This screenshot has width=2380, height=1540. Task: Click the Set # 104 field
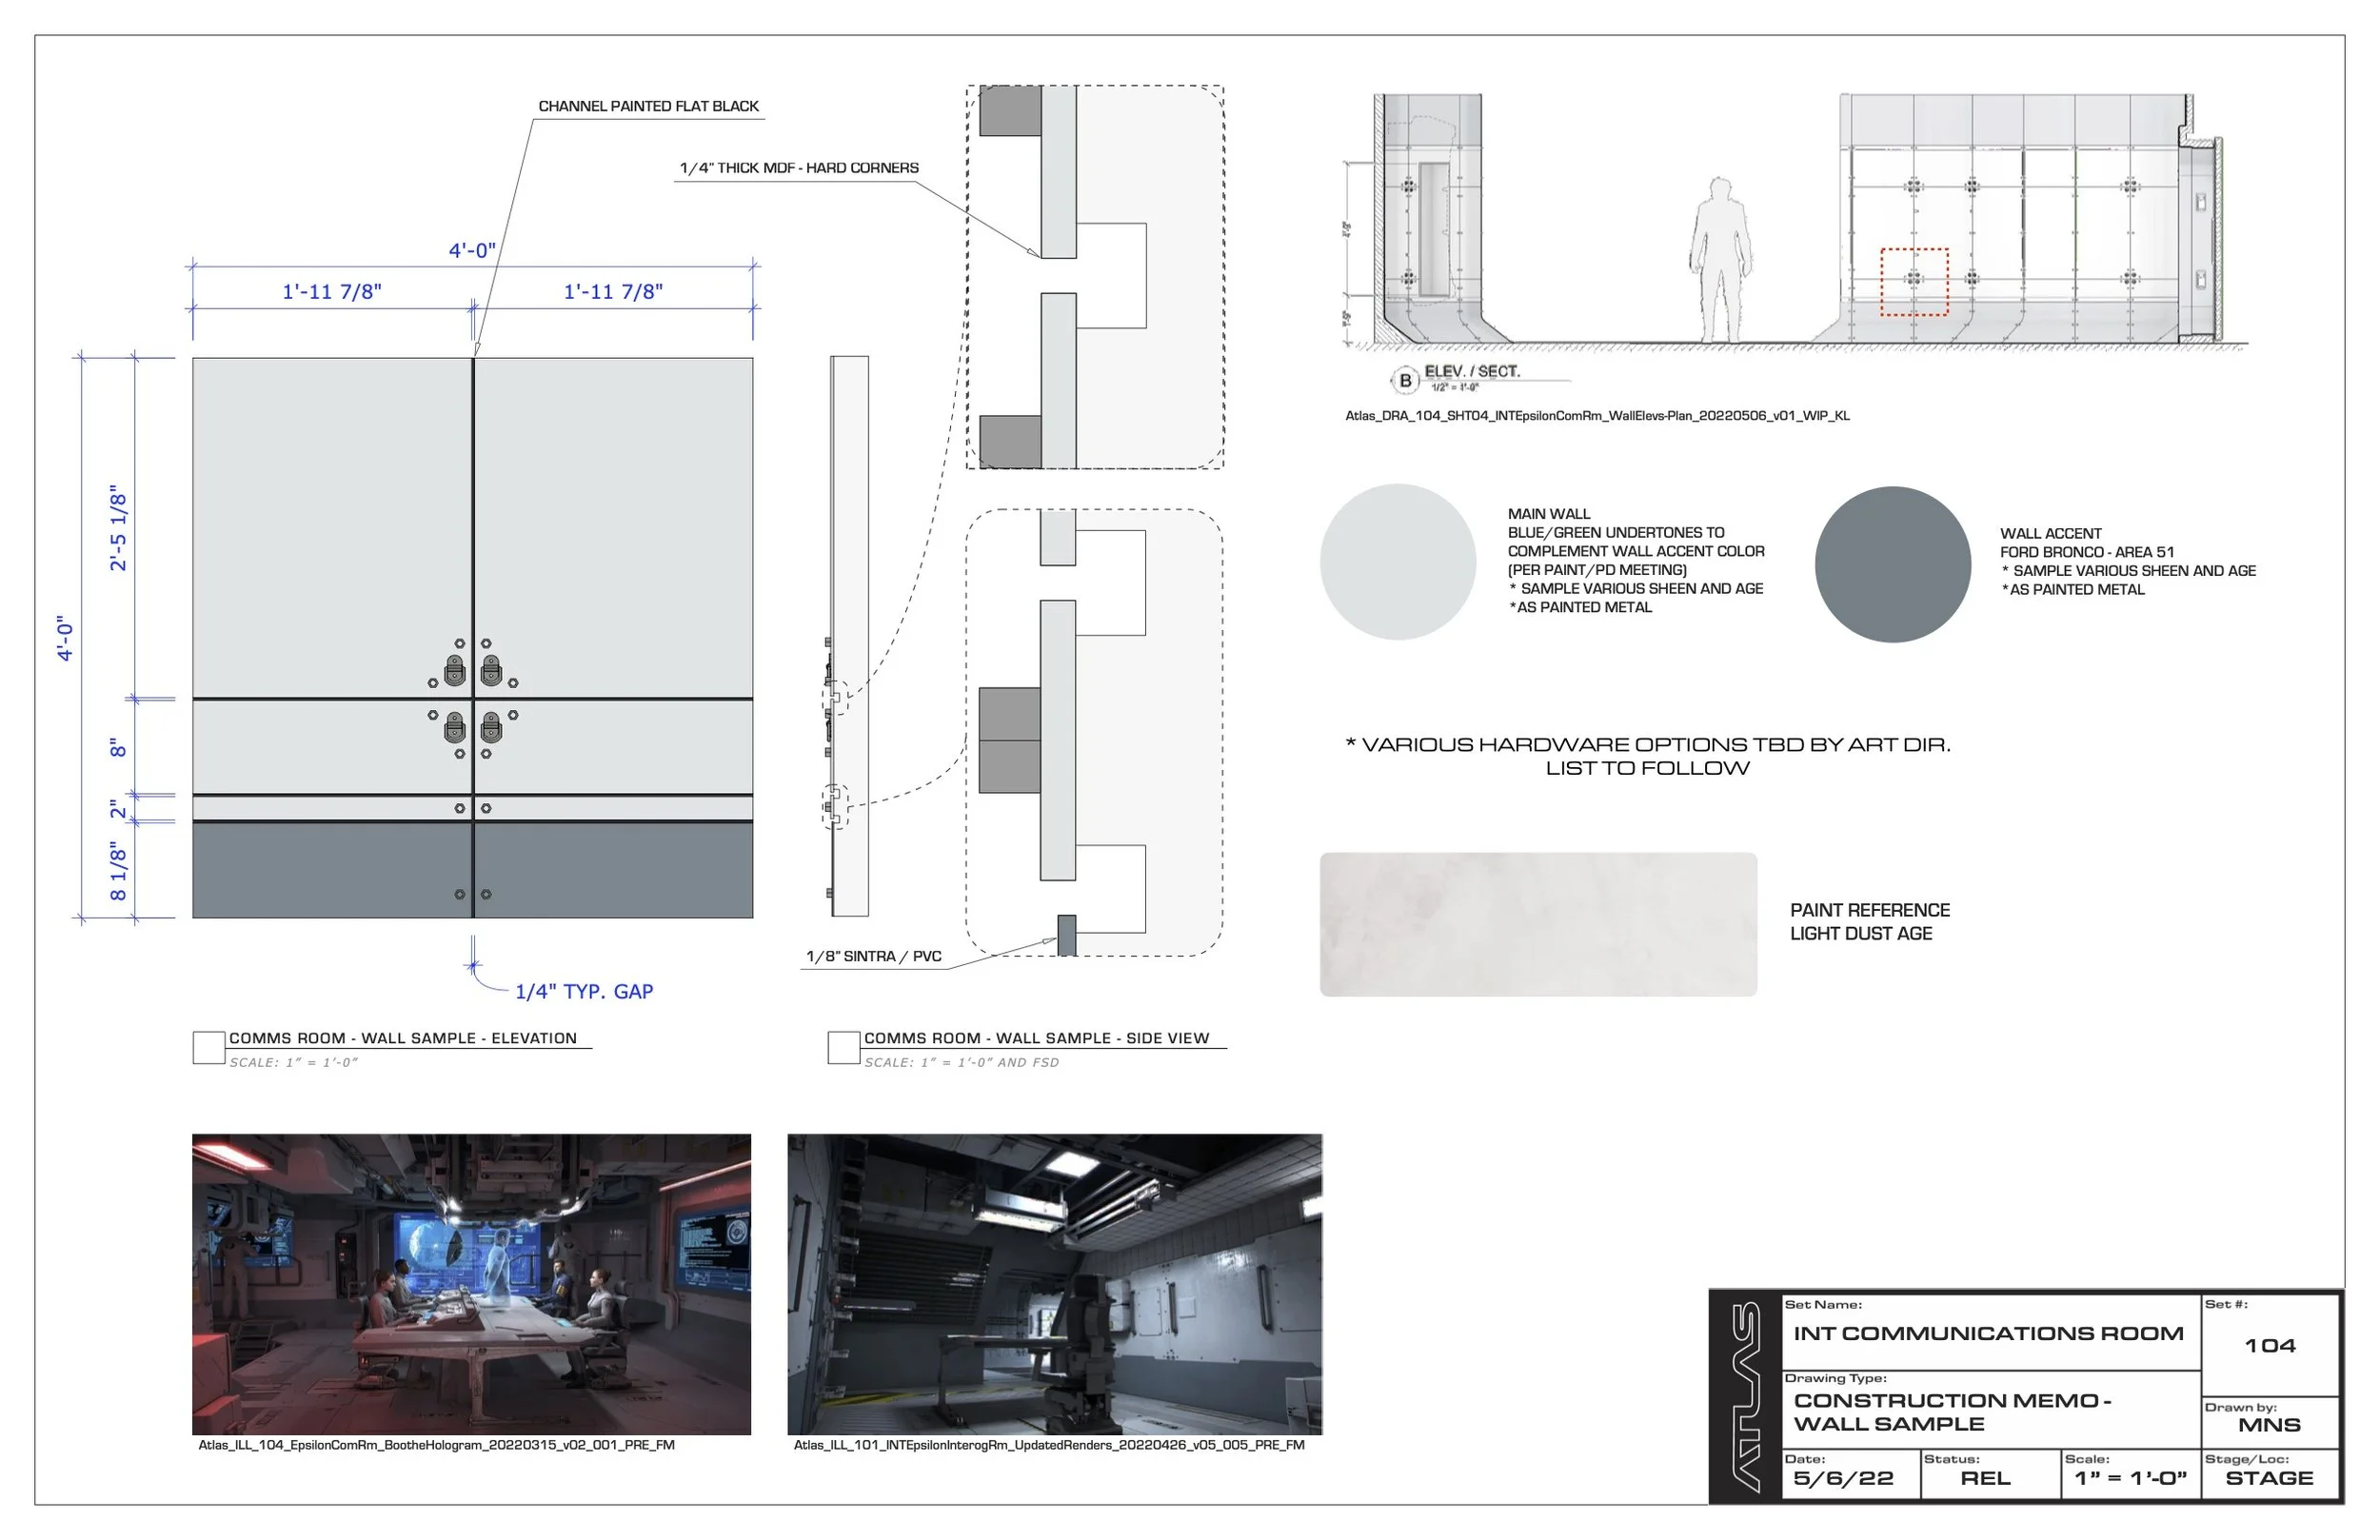[x=2272, y=1345]
